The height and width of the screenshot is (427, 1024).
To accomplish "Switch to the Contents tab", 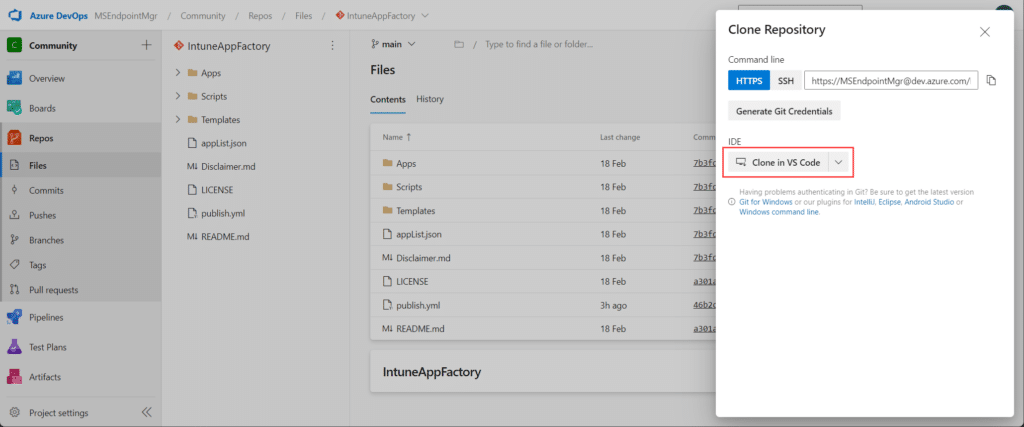I will pyautogui.click(x=388, y=99).
